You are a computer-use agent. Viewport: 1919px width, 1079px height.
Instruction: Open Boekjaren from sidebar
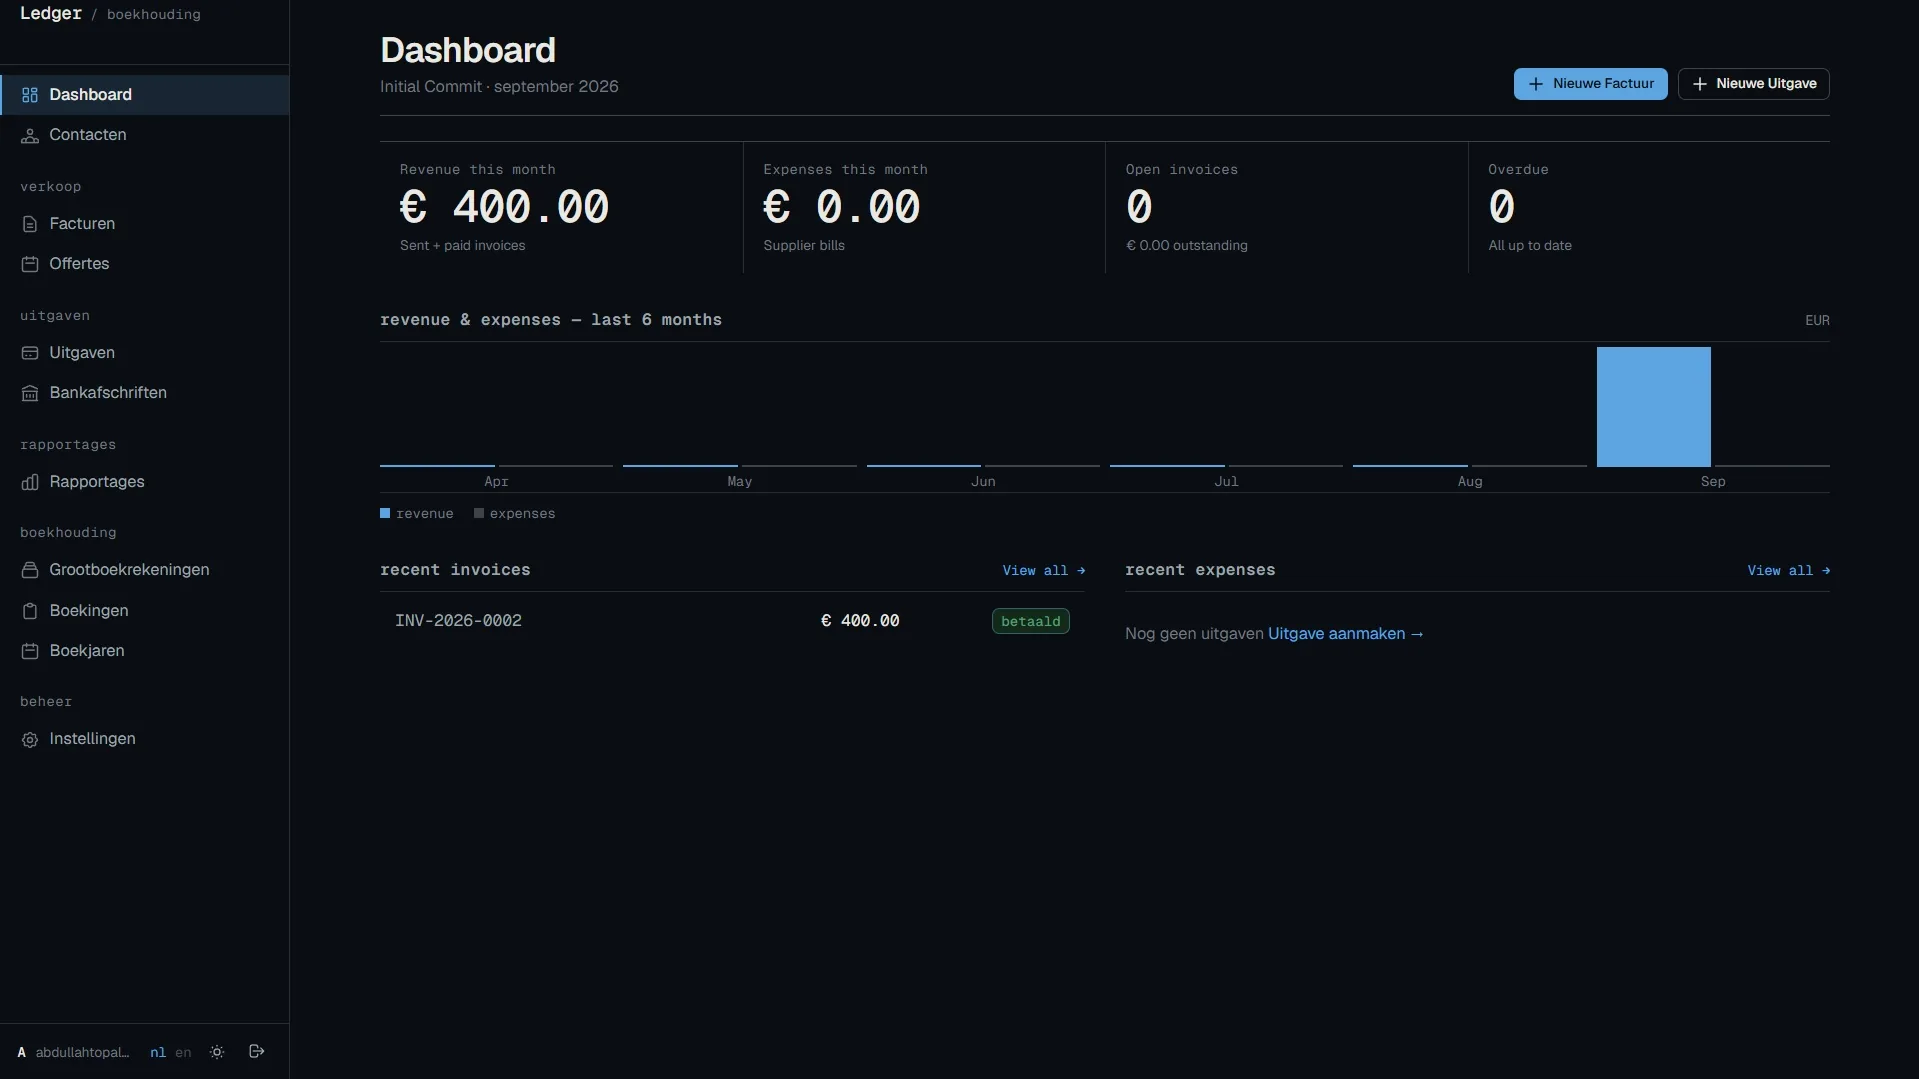coord(145,651)
